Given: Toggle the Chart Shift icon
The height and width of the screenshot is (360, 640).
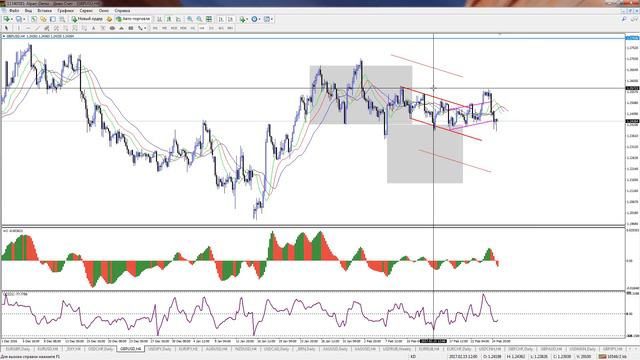Looking at the screenshot, I should [x=231, y=19].
